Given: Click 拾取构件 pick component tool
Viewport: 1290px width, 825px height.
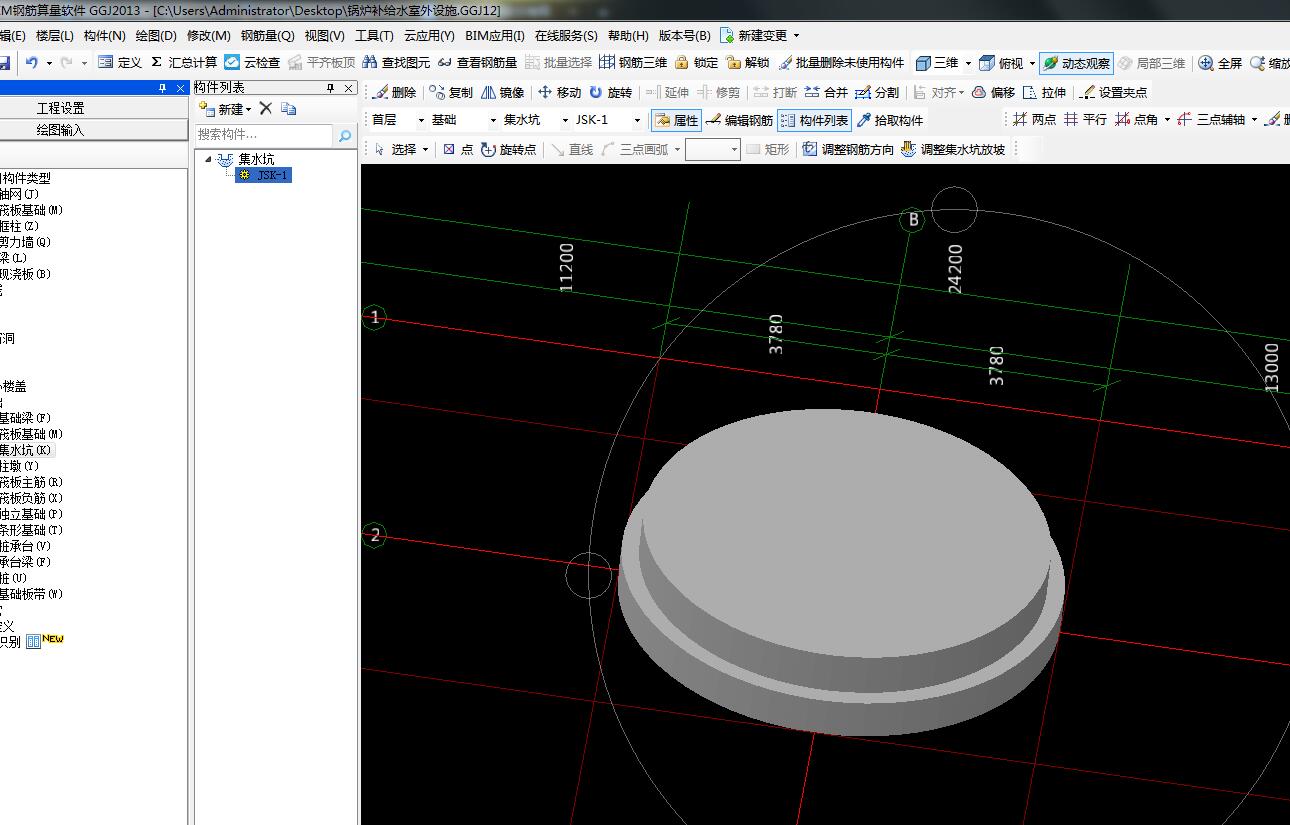Looking at the screenshot, I should click(890, 120).
